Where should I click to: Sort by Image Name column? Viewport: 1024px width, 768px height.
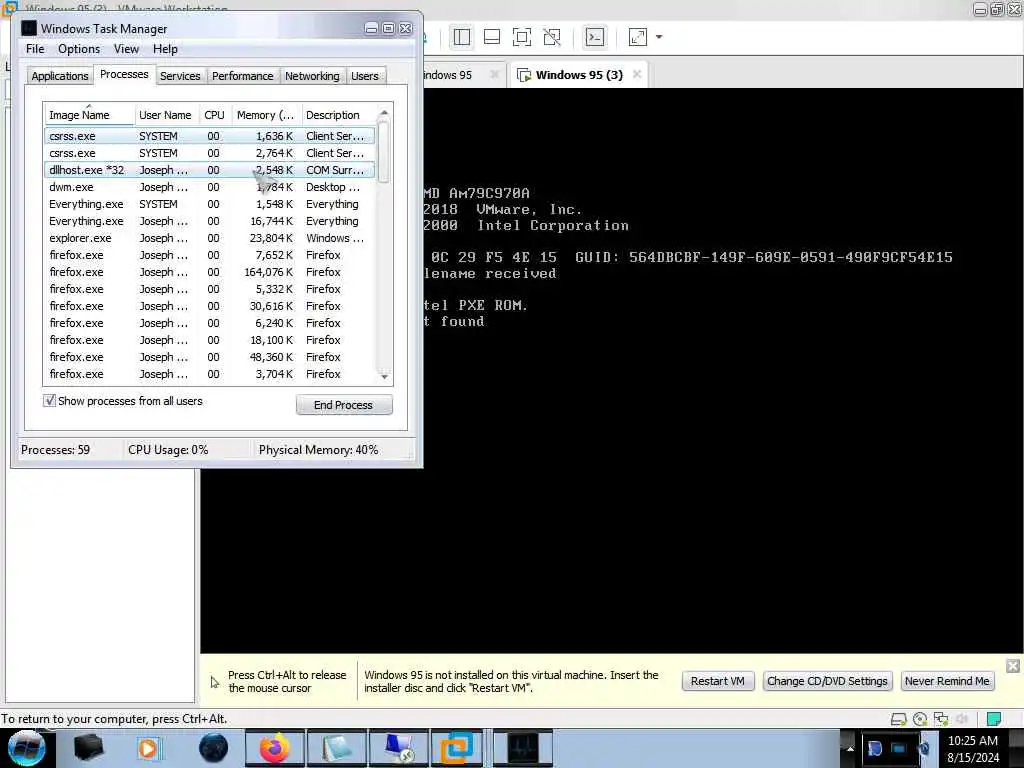pyautogui.click(x=89, y=115)
